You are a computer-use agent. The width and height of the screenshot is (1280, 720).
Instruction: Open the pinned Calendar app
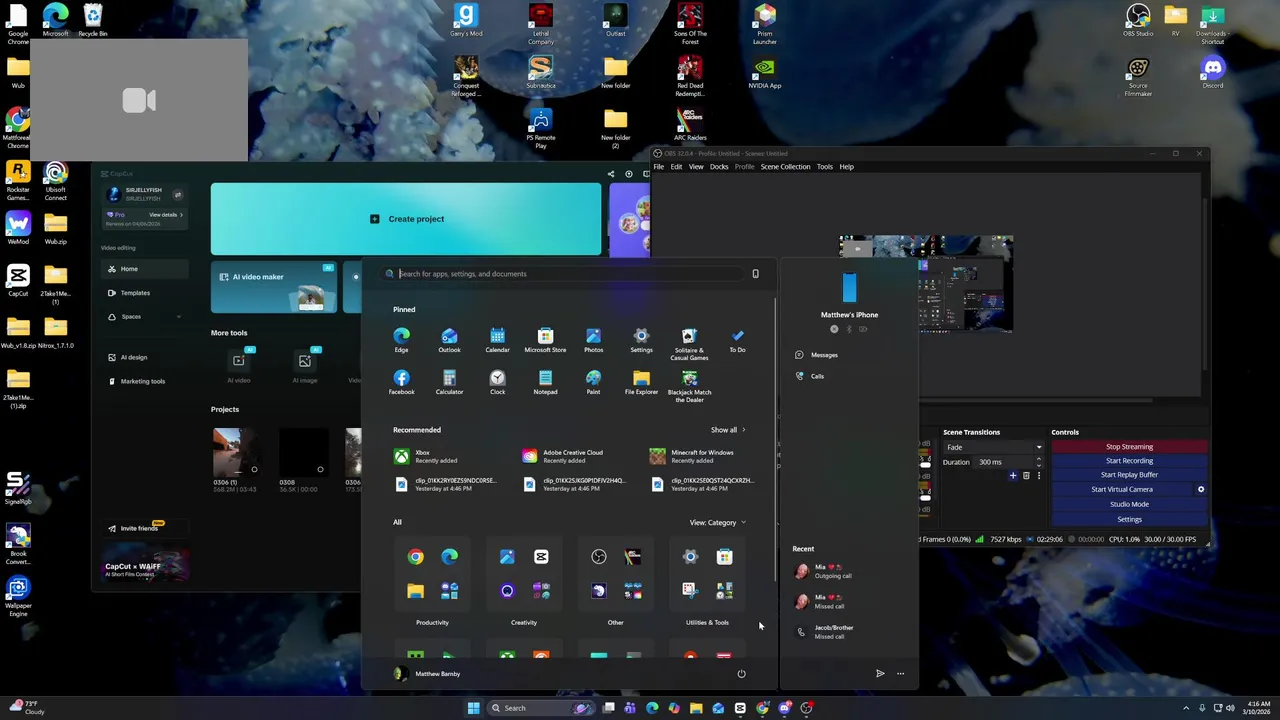[x=497, y=340]
